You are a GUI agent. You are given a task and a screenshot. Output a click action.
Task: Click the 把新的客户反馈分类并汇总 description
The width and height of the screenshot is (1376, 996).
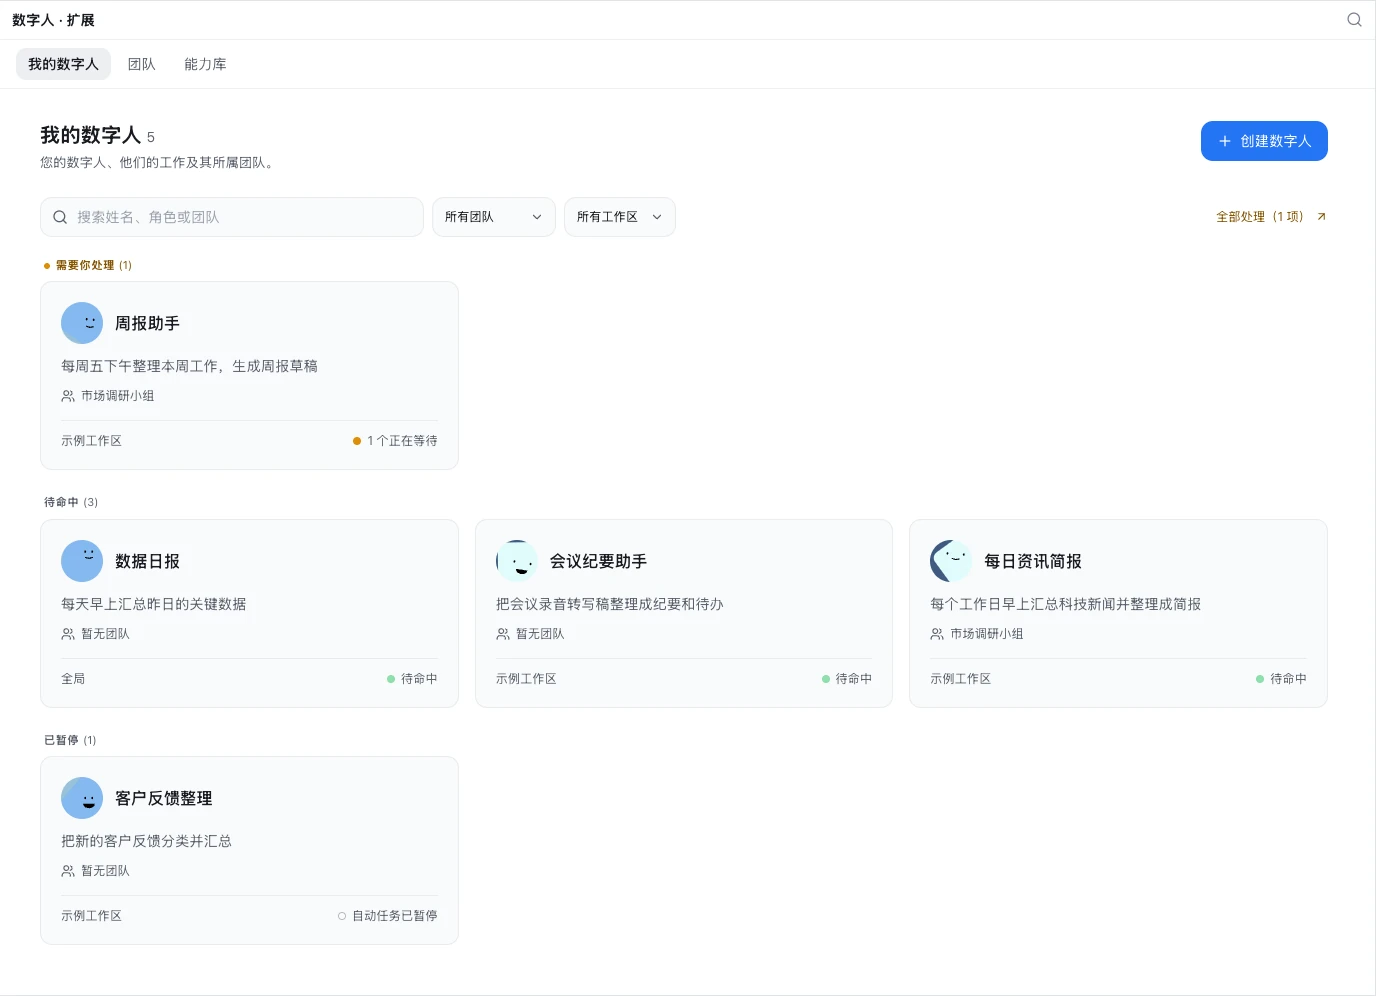pyautogui.click(x=146, y=841)
